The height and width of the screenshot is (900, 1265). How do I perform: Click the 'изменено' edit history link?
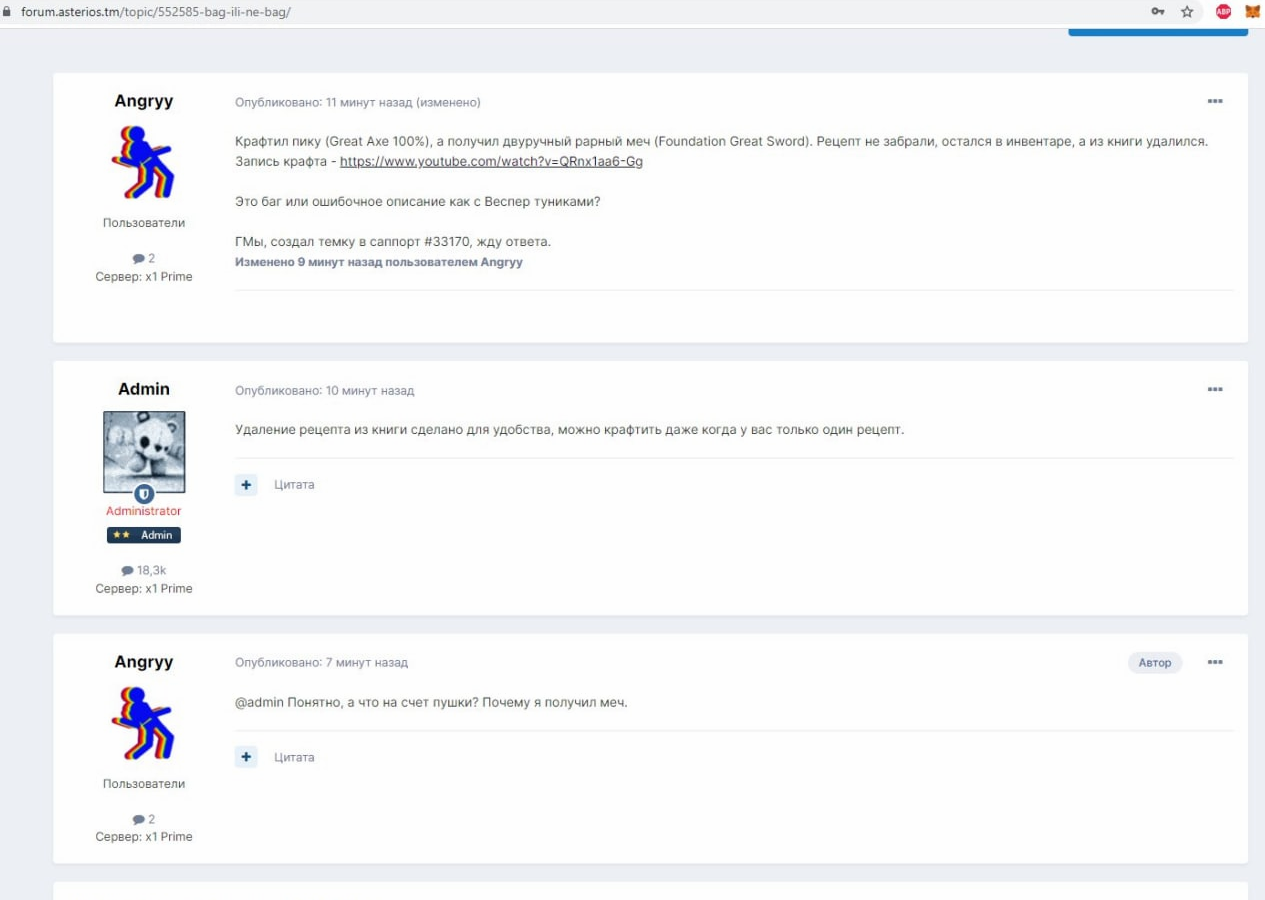click(448, 102)
